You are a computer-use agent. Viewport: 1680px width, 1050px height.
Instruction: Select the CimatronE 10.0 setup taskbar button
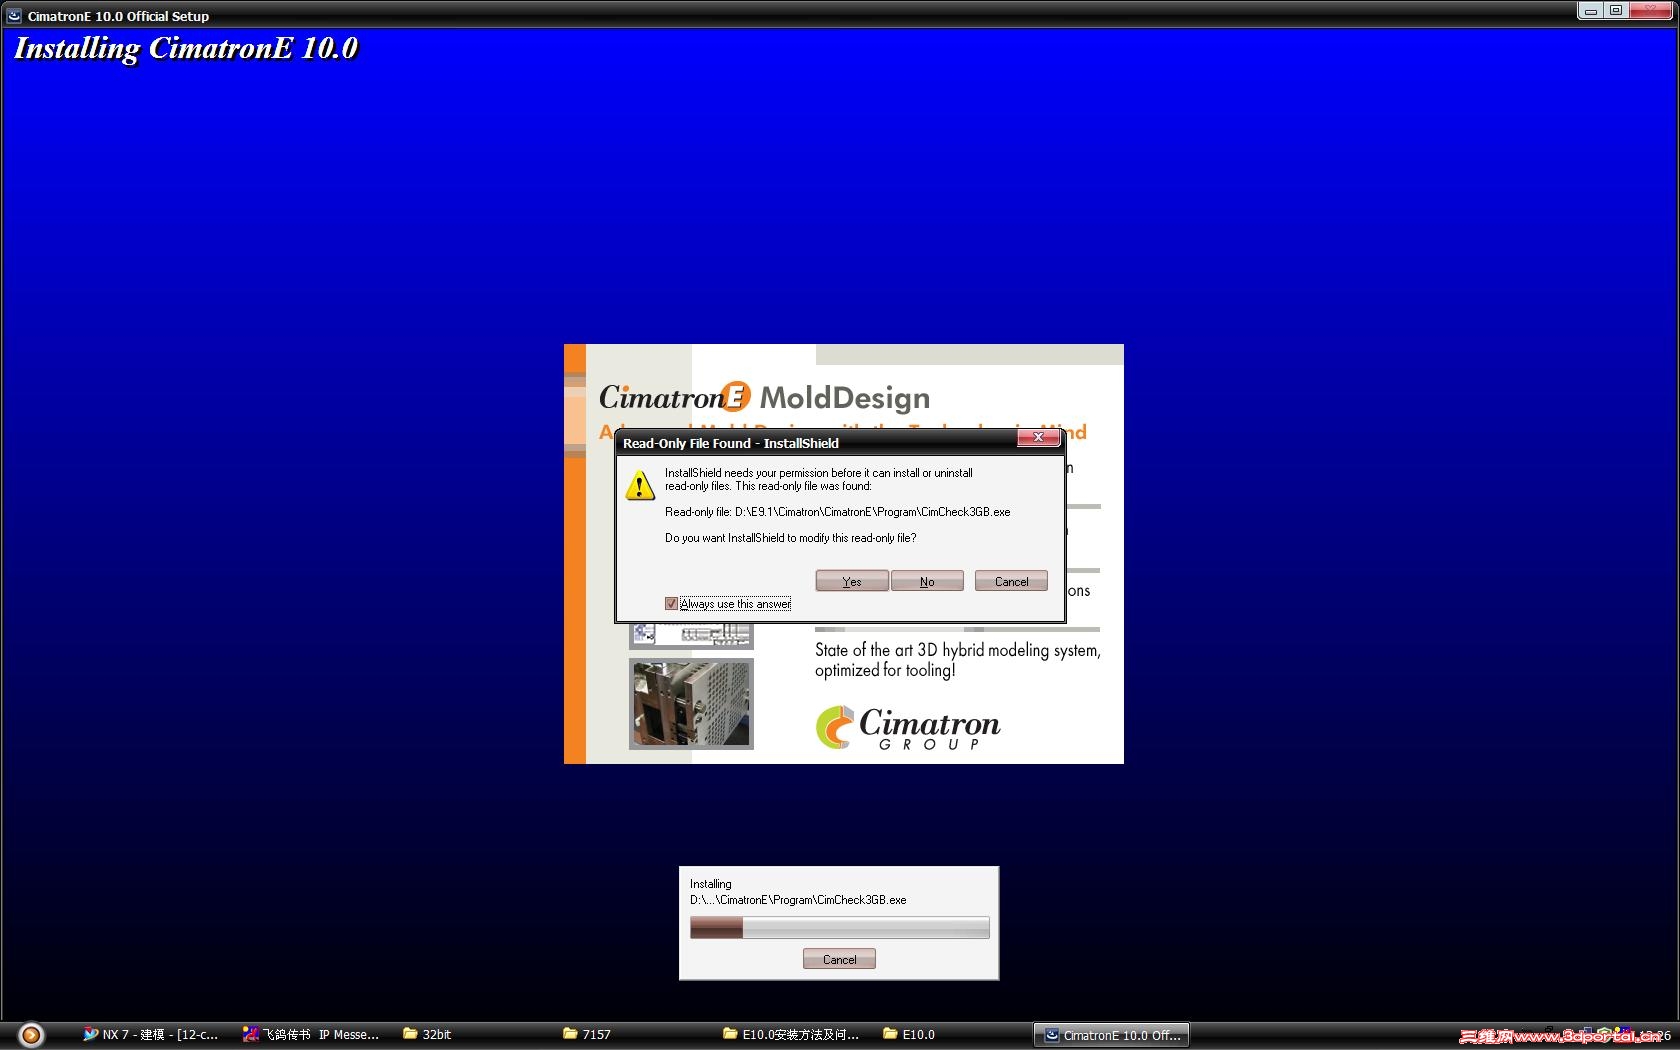click(1112, 1035)
